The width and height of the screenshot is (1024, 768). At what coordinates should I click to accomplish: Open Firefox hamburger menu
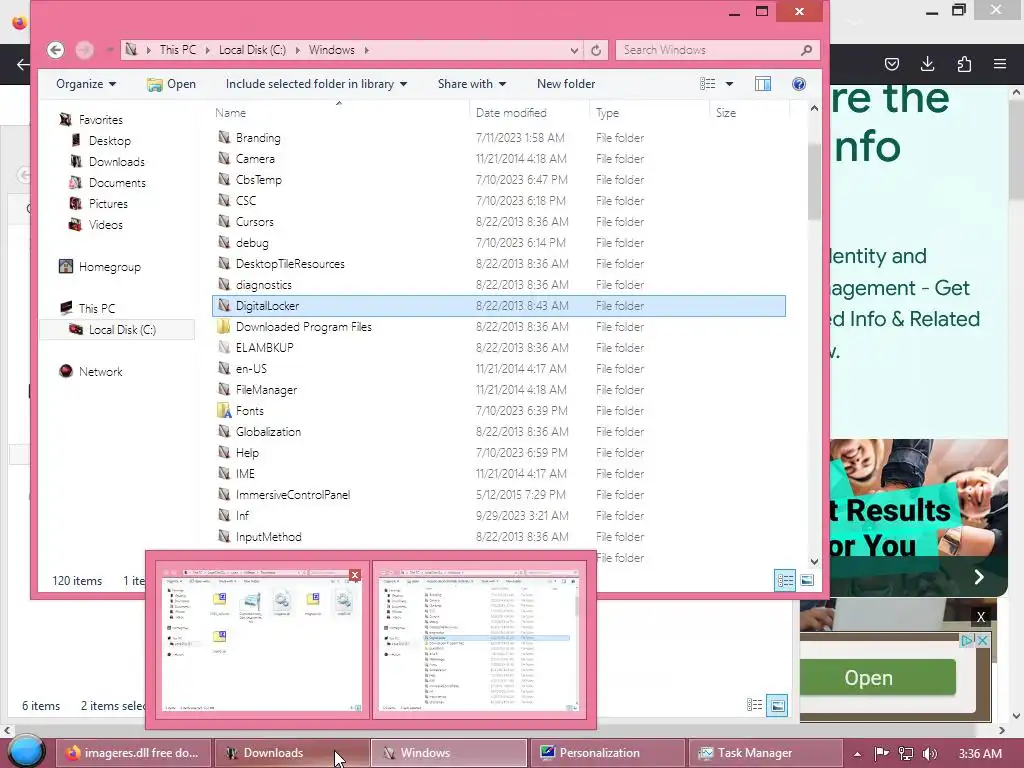pos(1000,64)
